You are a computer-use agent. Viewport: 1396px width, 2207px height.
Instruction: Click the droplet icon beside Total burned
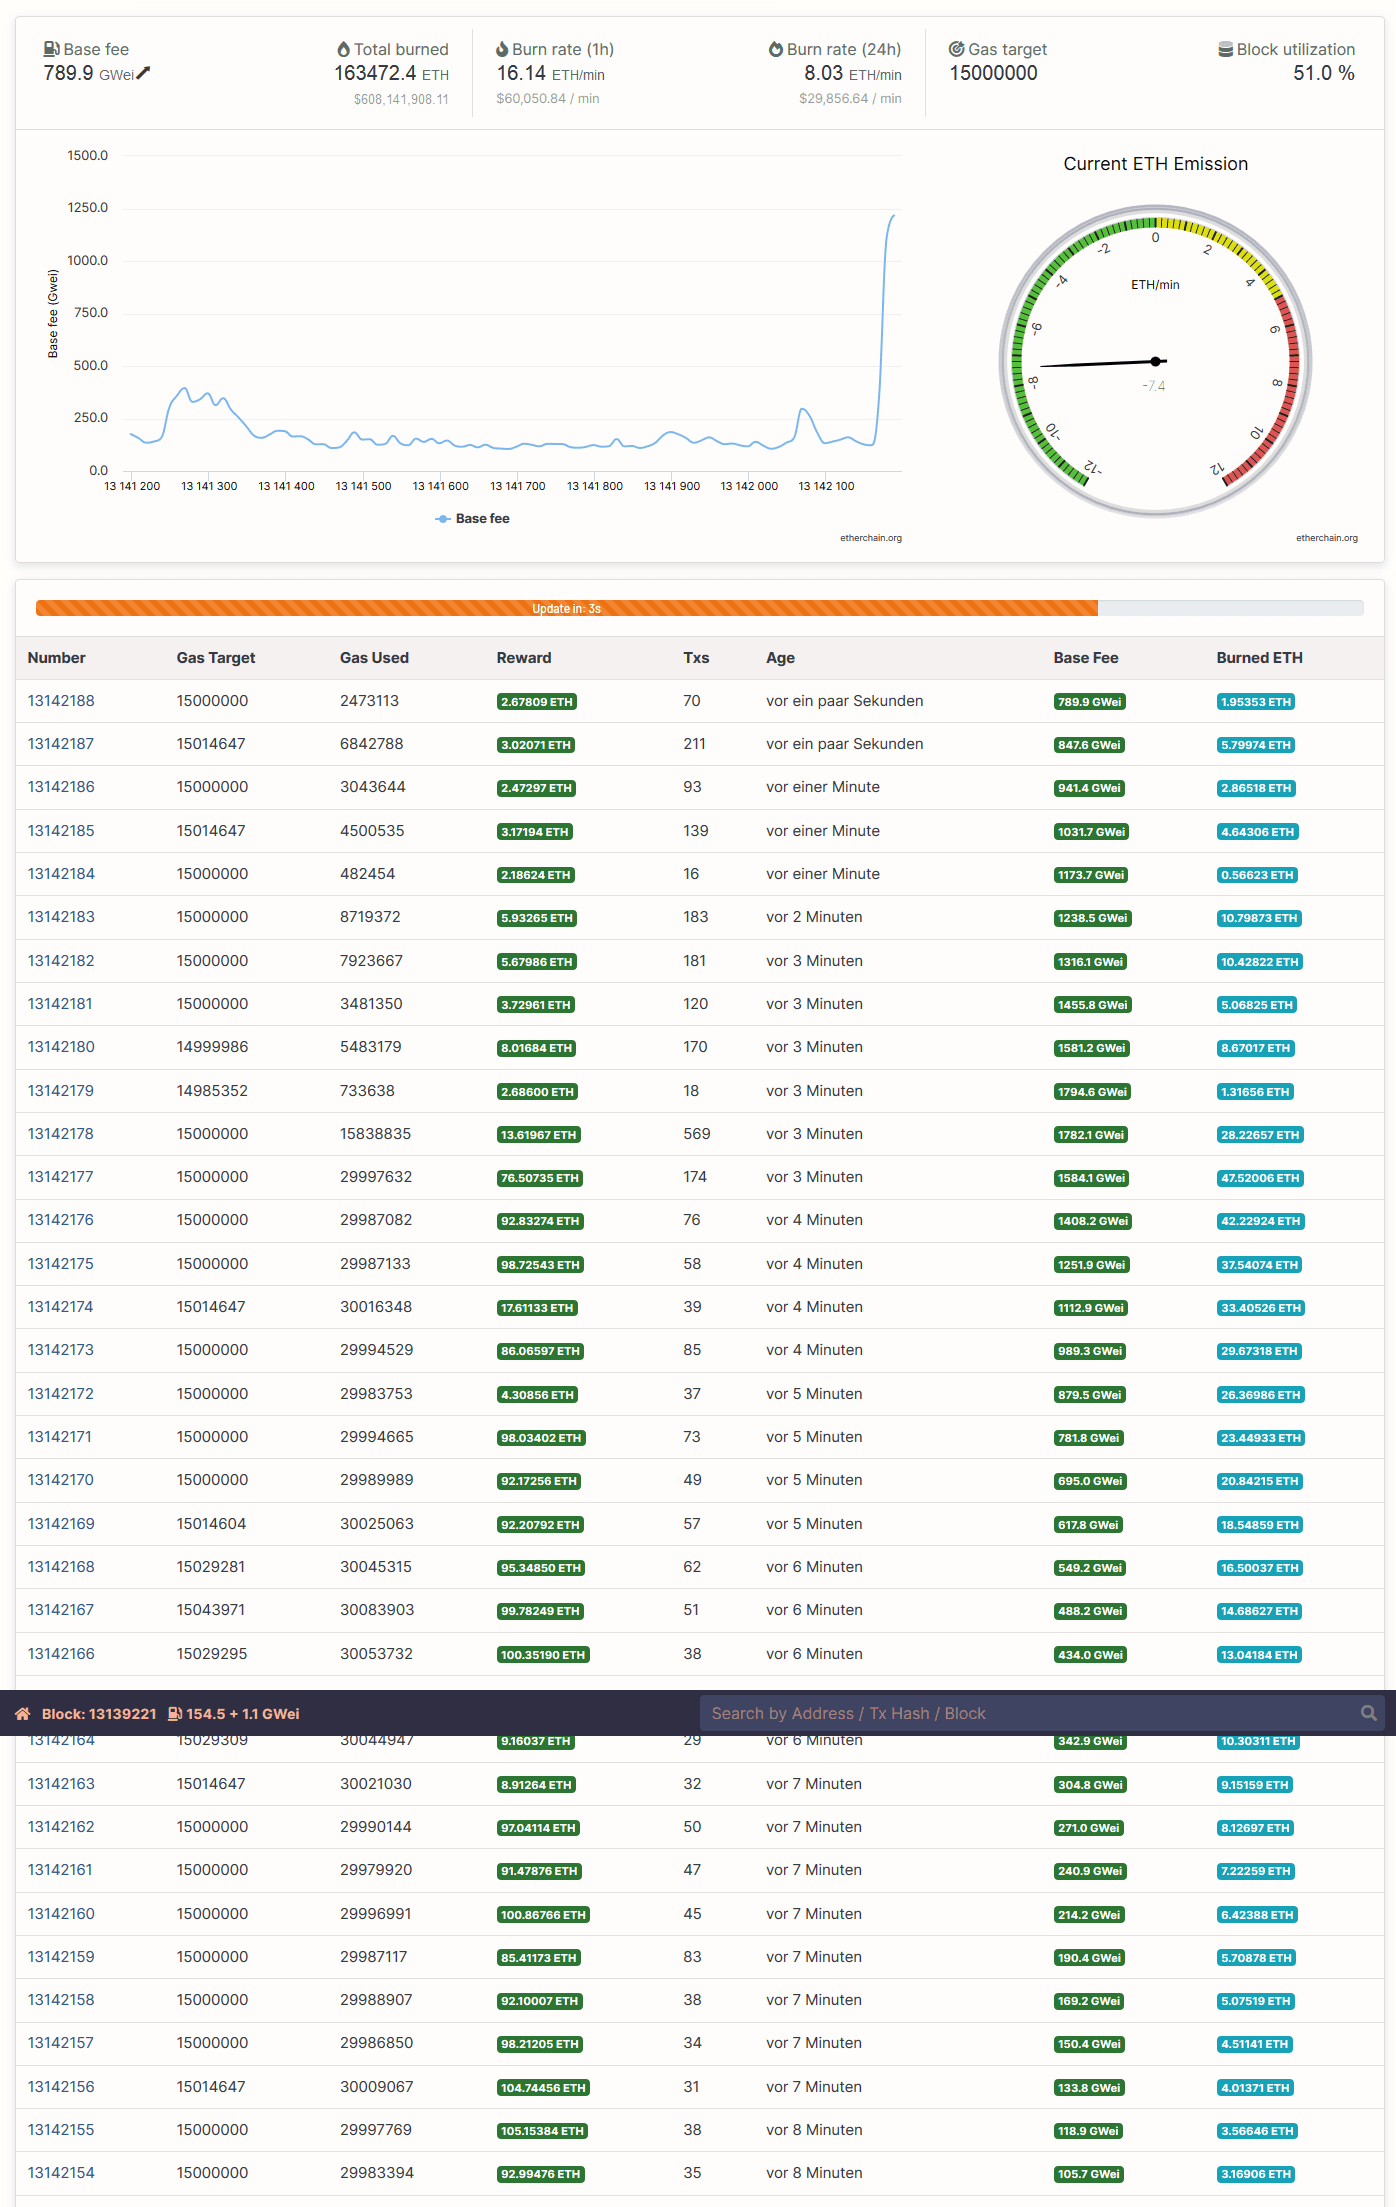point(343,49)
